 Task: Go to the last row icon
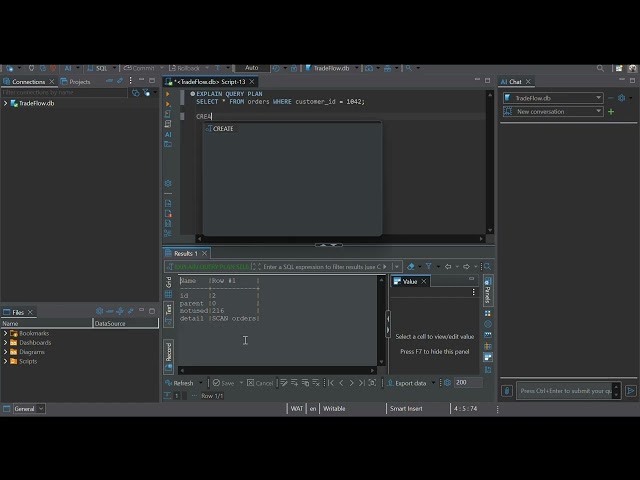(x=362, y=383)
